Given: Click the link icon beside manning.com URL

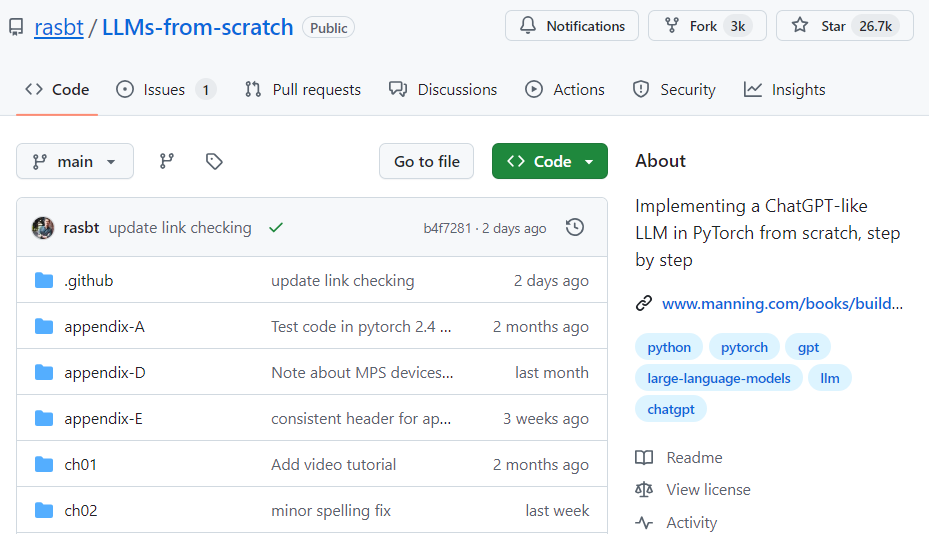Looking at the screenshot, I should pyautogui.click(x=644, y=303).
